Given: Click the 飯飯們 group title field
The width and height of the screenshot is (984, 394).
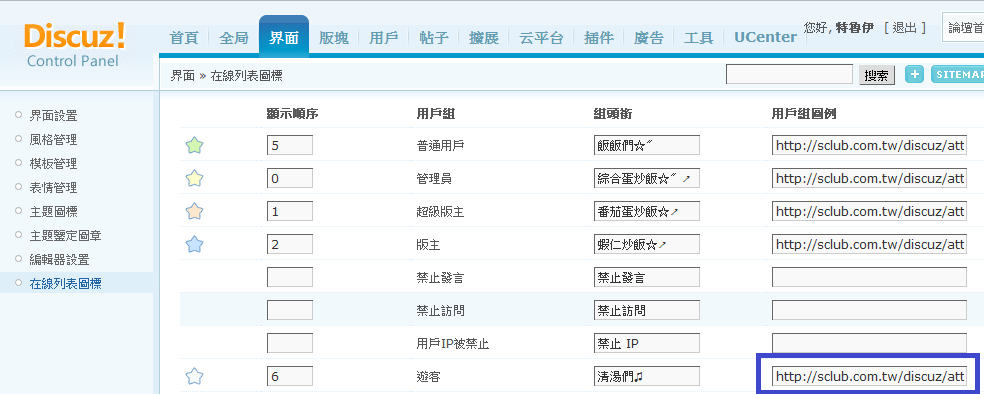Looking at the screenshot, I should point(646,146).
